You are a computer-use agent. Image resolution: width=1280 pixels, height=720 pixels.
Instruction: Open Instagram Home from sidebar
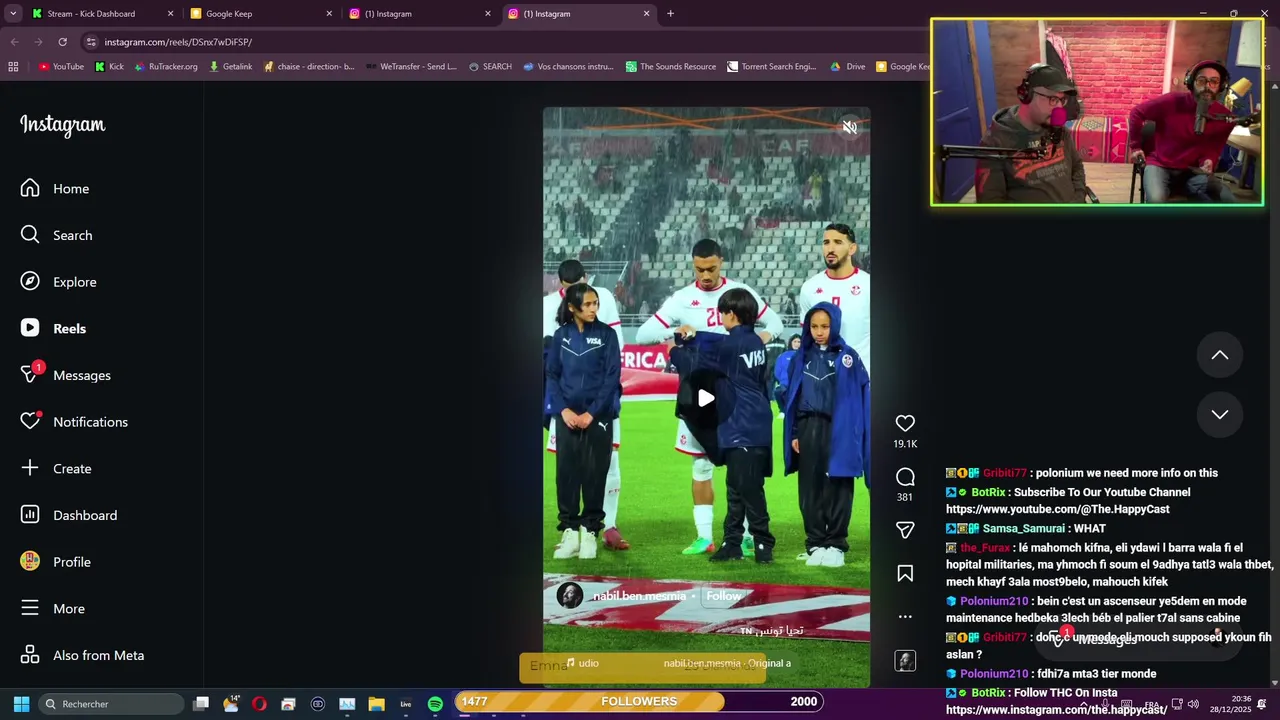55,188
